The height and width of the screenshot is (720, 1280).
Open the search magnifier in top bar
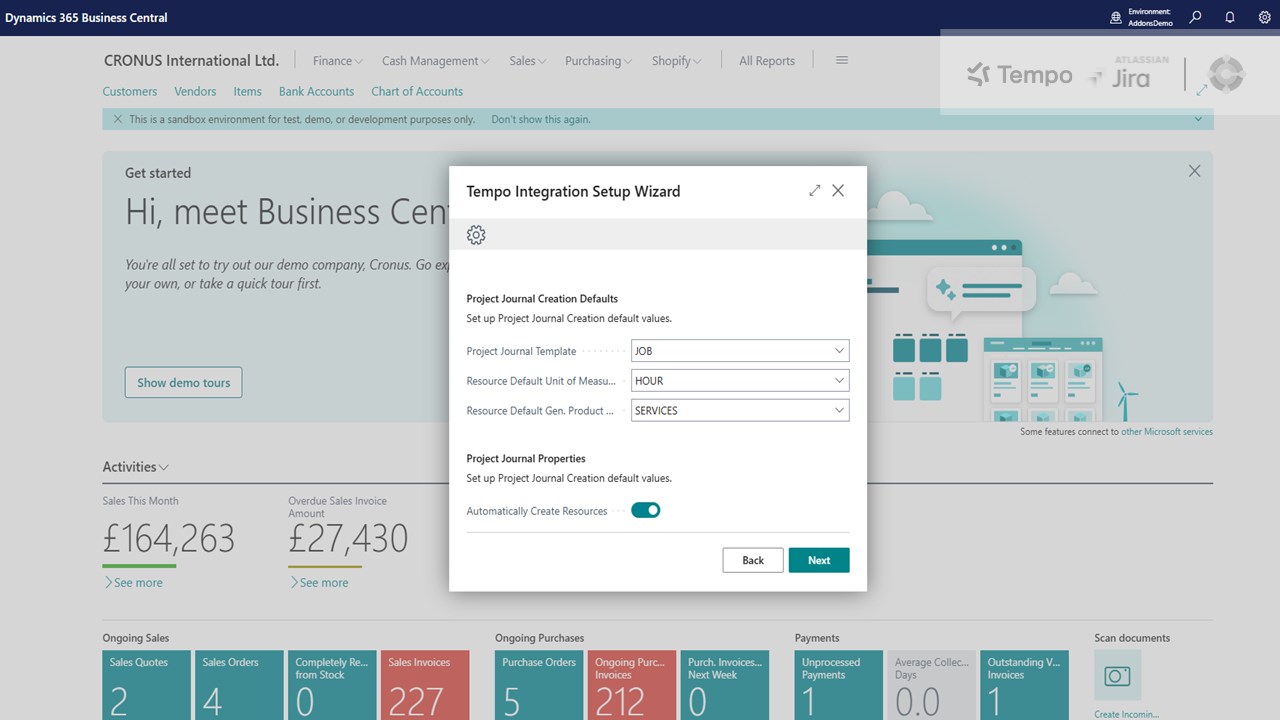tap(1195, 17)
